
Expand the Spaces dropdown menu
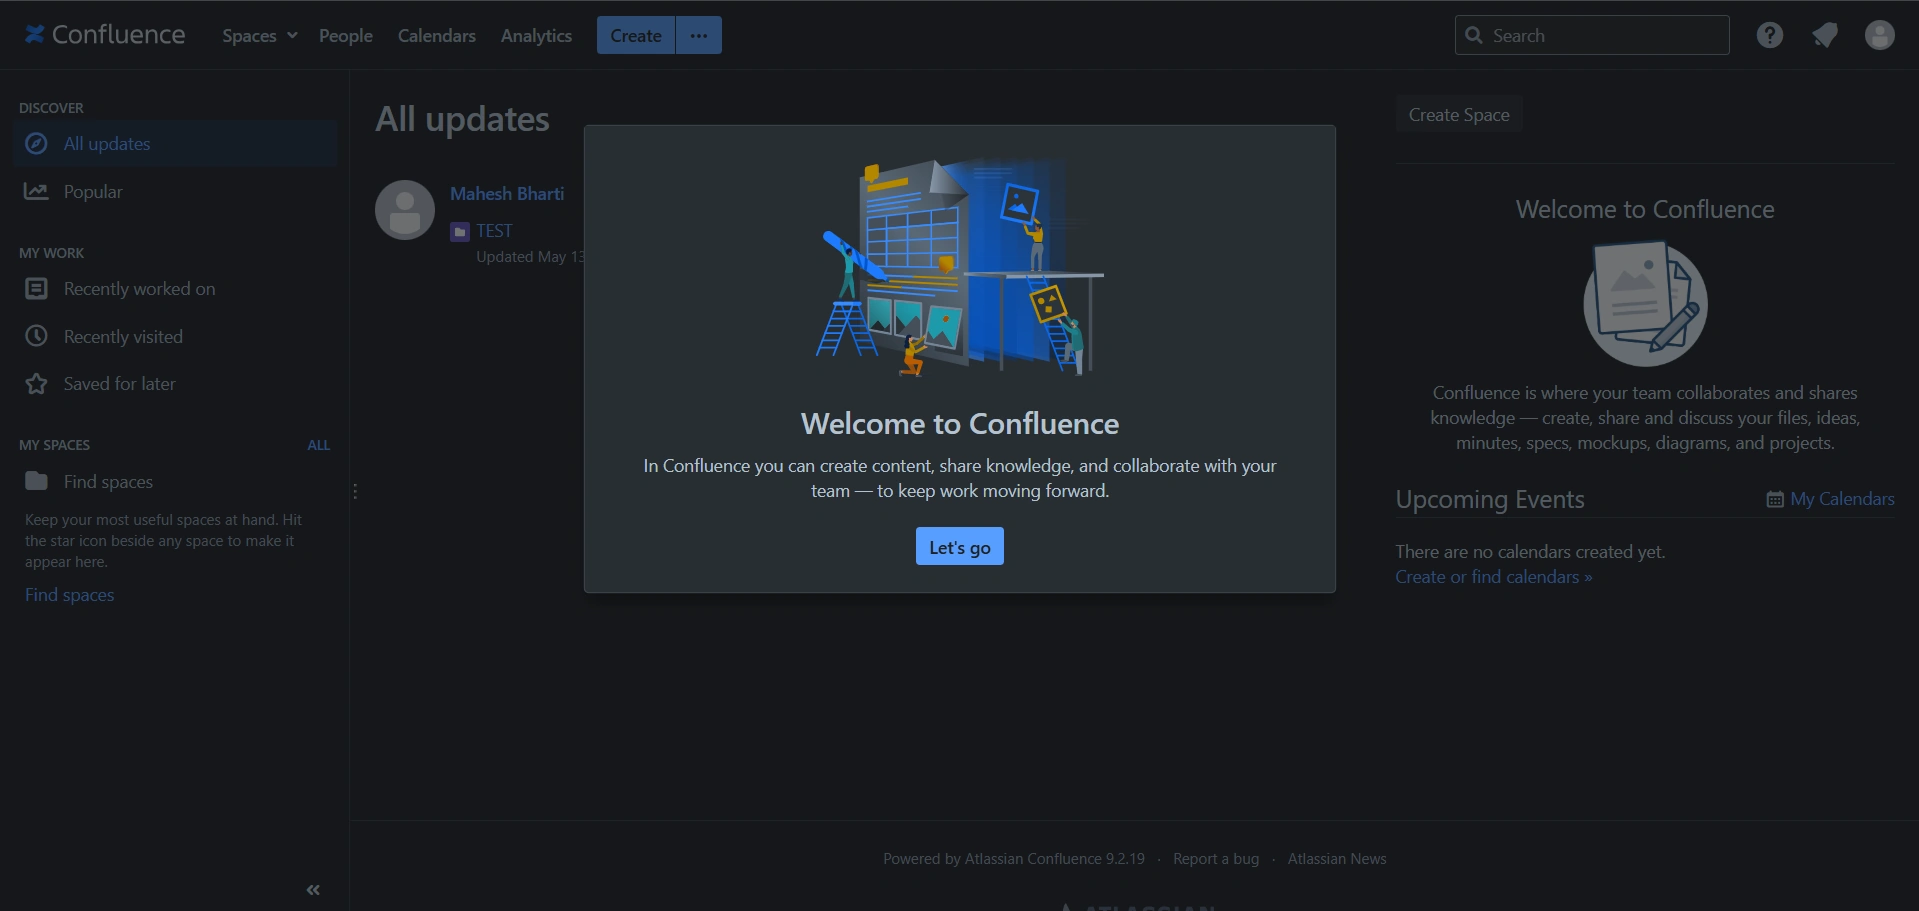point(260,35)
